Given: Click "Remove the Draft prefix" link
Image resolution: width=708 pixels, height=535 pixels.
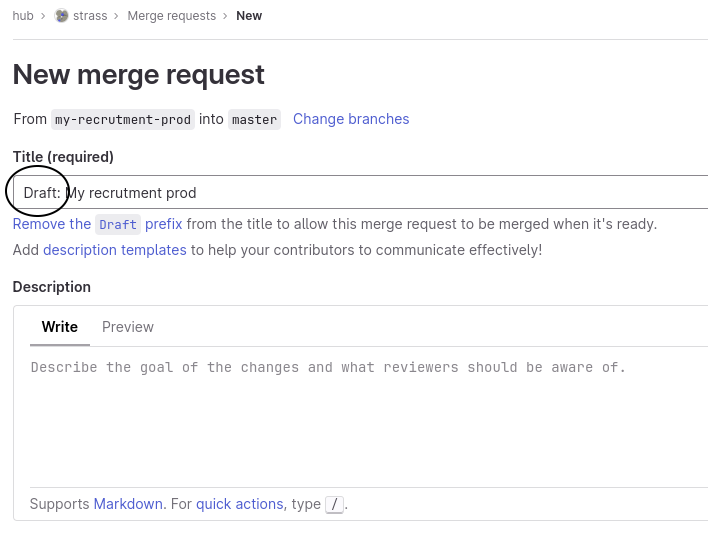Looking at the screenshot, I should [x=98, y=224].
